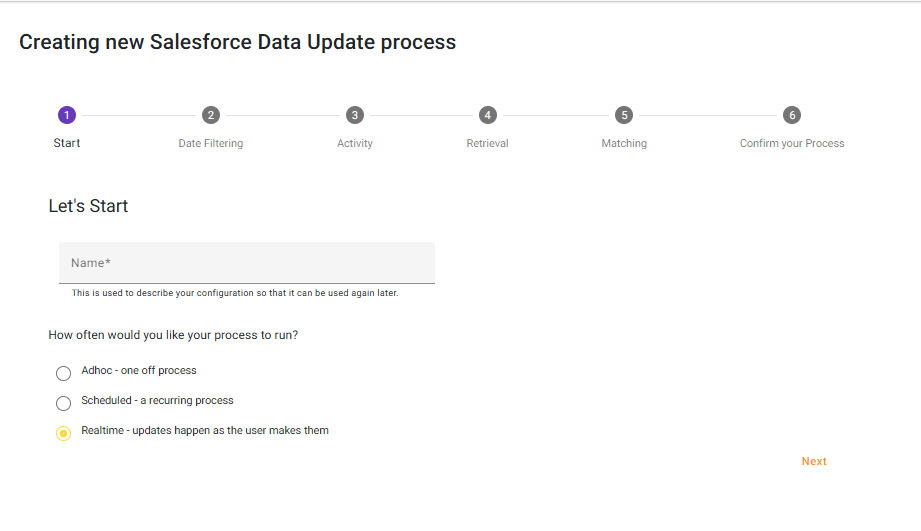Focus the Name text input field
Screen dimensions: 921x531
tap(247, 263)
